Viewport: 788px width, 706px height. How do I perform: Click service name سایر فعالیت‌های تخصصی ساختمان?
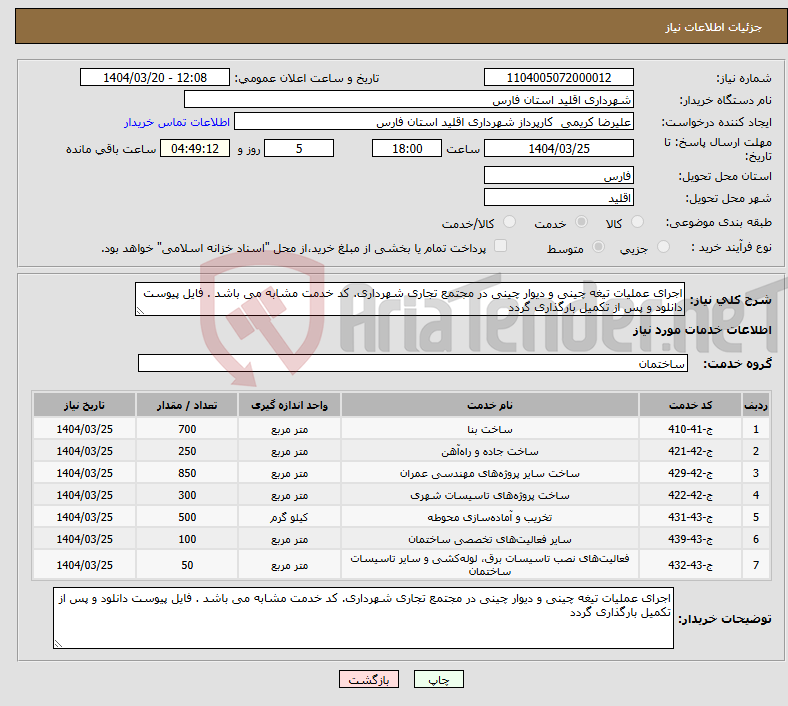pos(490,540)
